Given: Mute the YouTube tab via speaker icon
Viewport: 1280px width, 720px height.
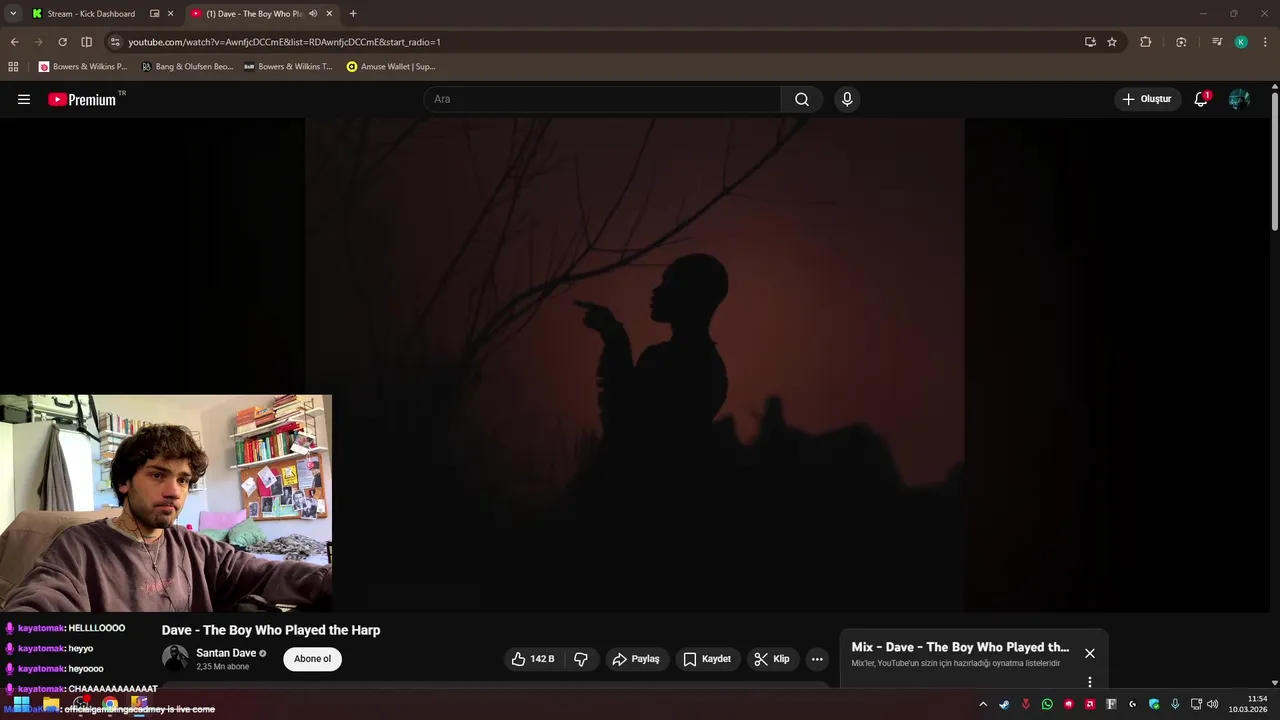Looking at the screenshot, I should click(x=313, y=14).
